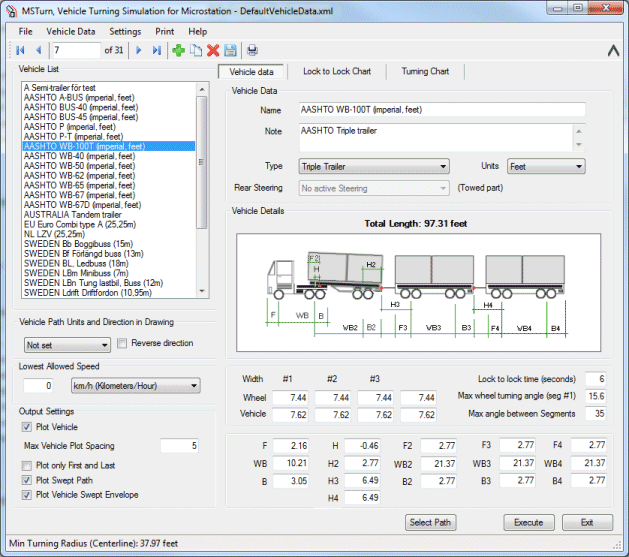The width and height of the screenshot is (629, 557).
Task: Click the Note text area
Action: 436,138
